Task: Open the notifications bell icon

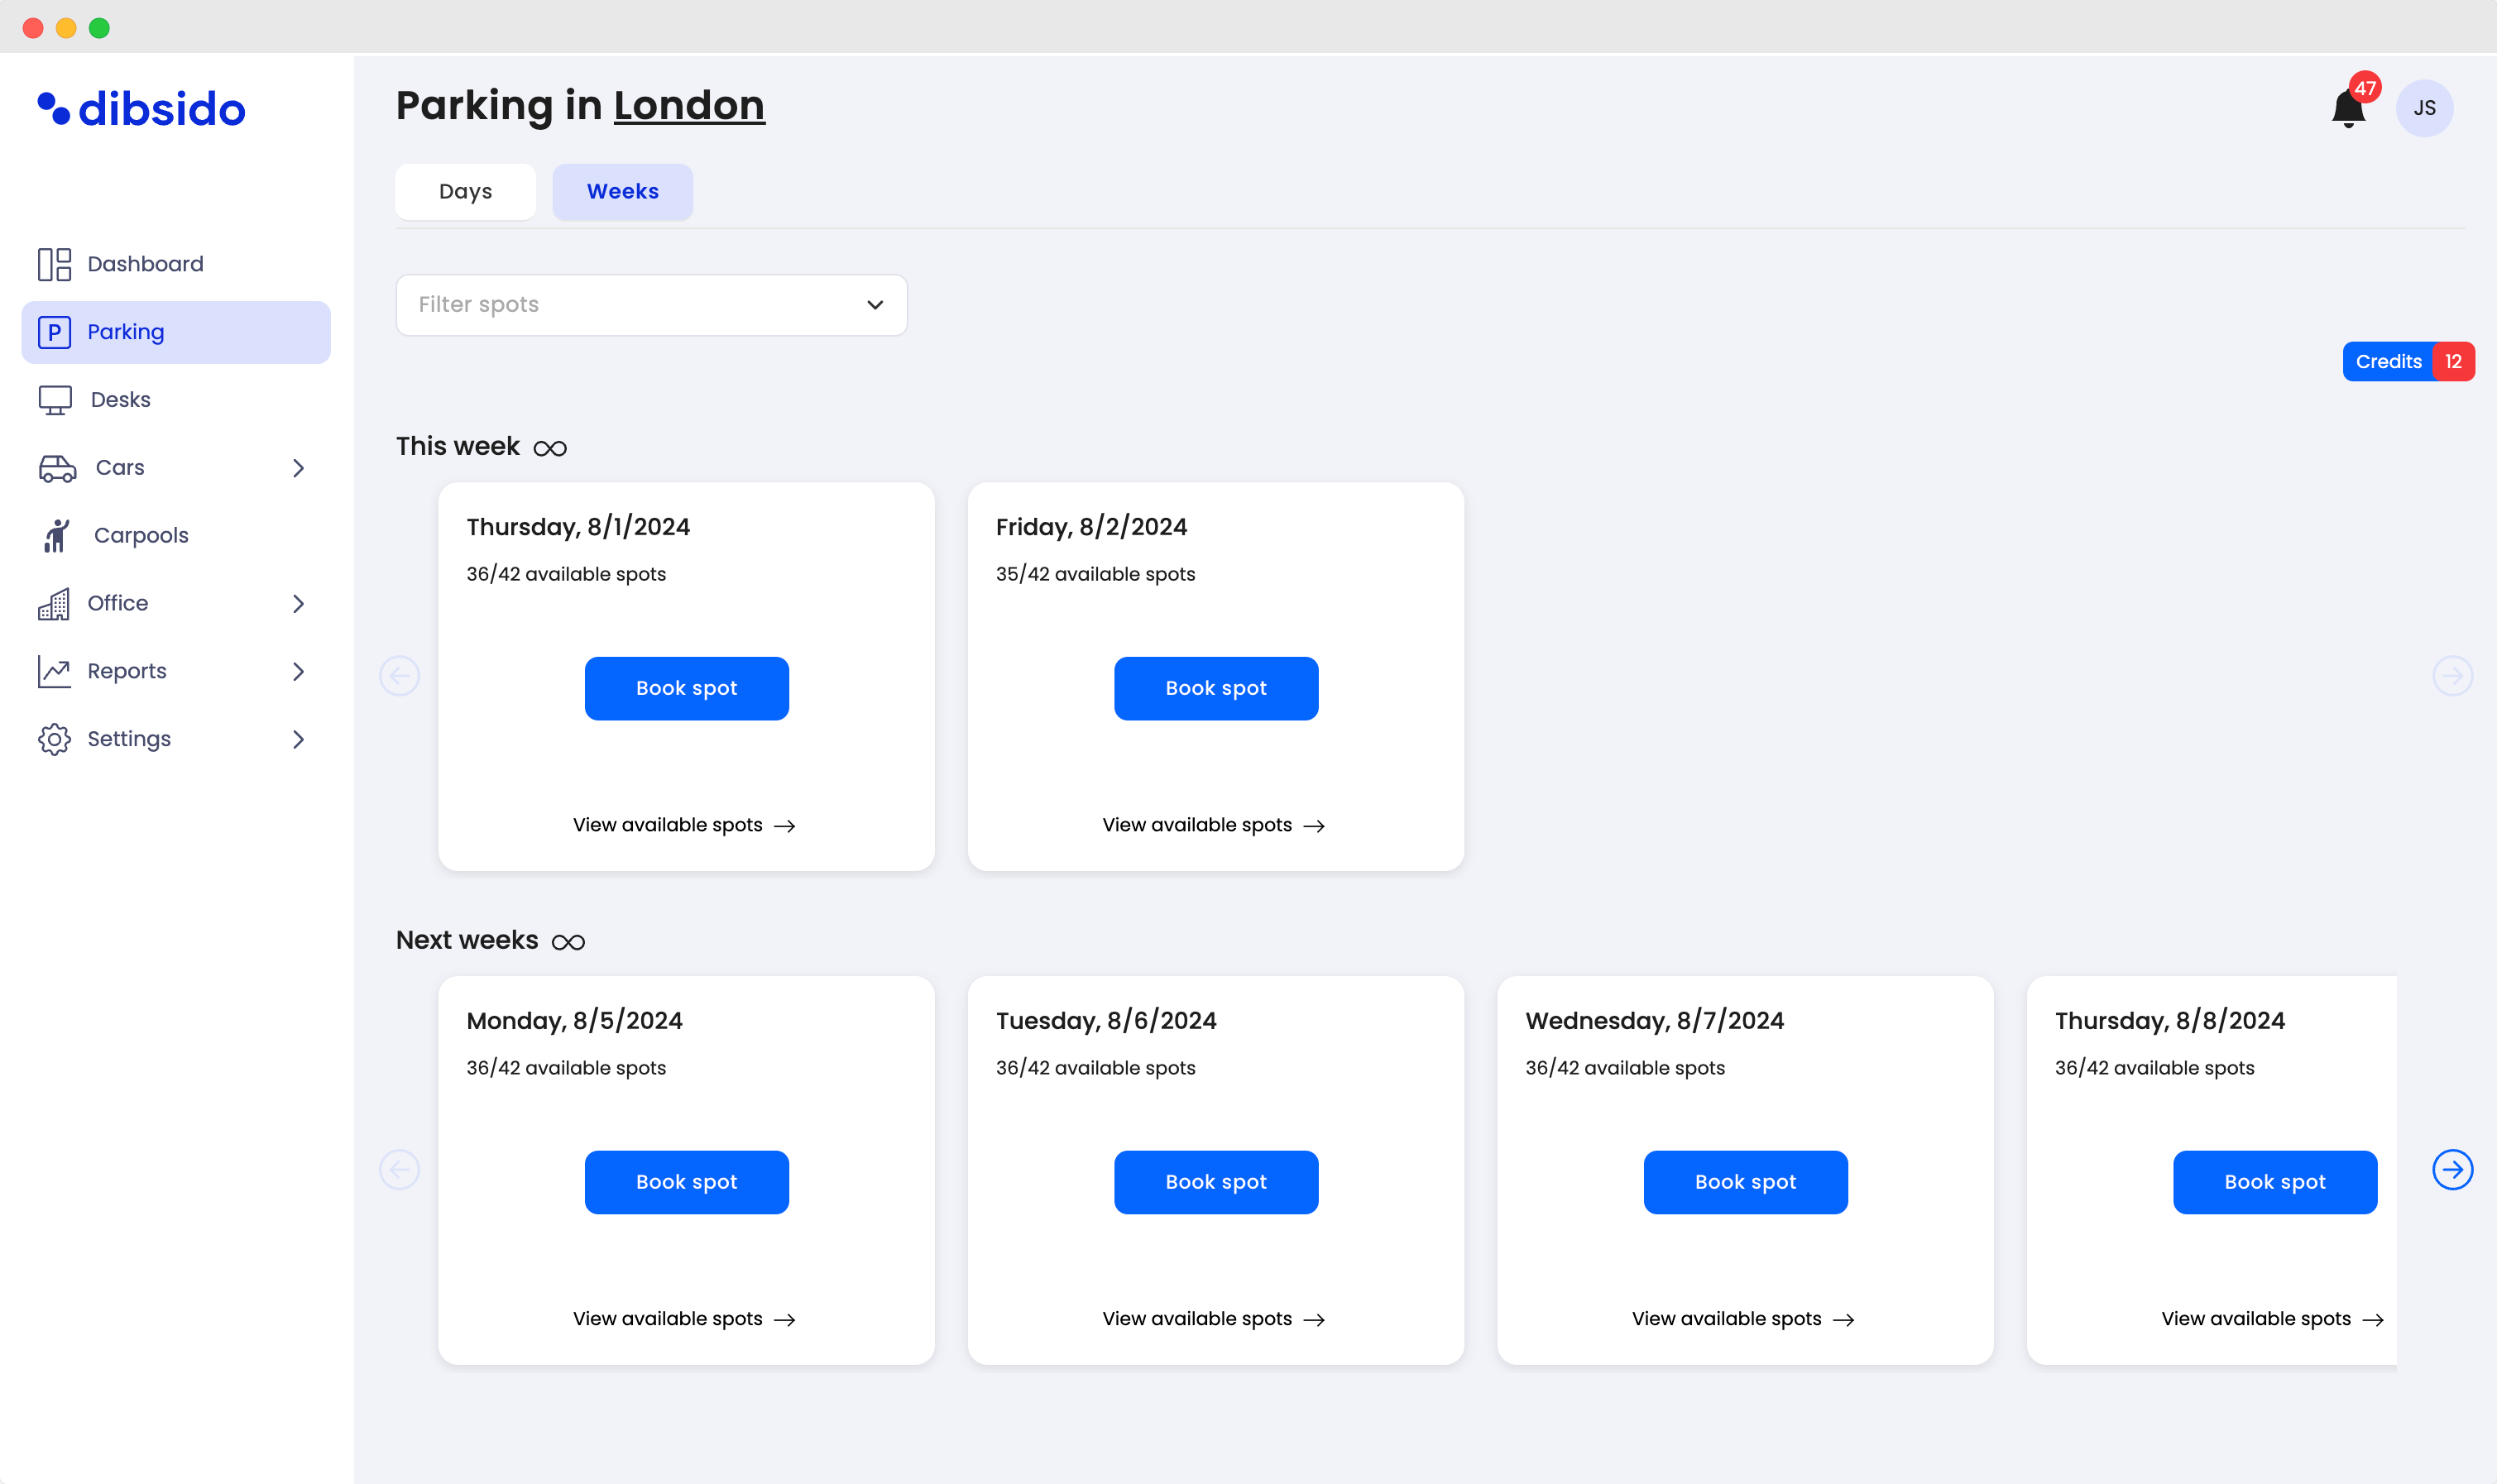Action: (2347, 108)
